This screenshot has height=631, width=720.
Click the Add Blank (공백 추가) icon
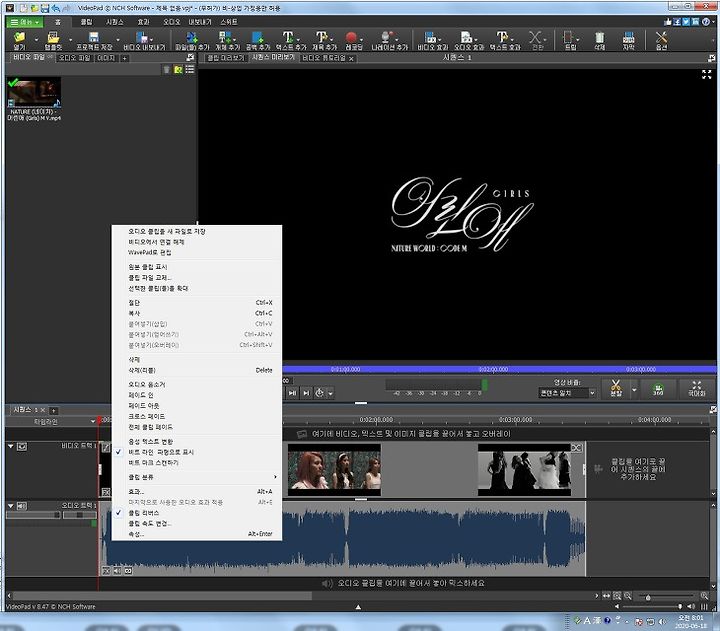click(x=258, y=37)
